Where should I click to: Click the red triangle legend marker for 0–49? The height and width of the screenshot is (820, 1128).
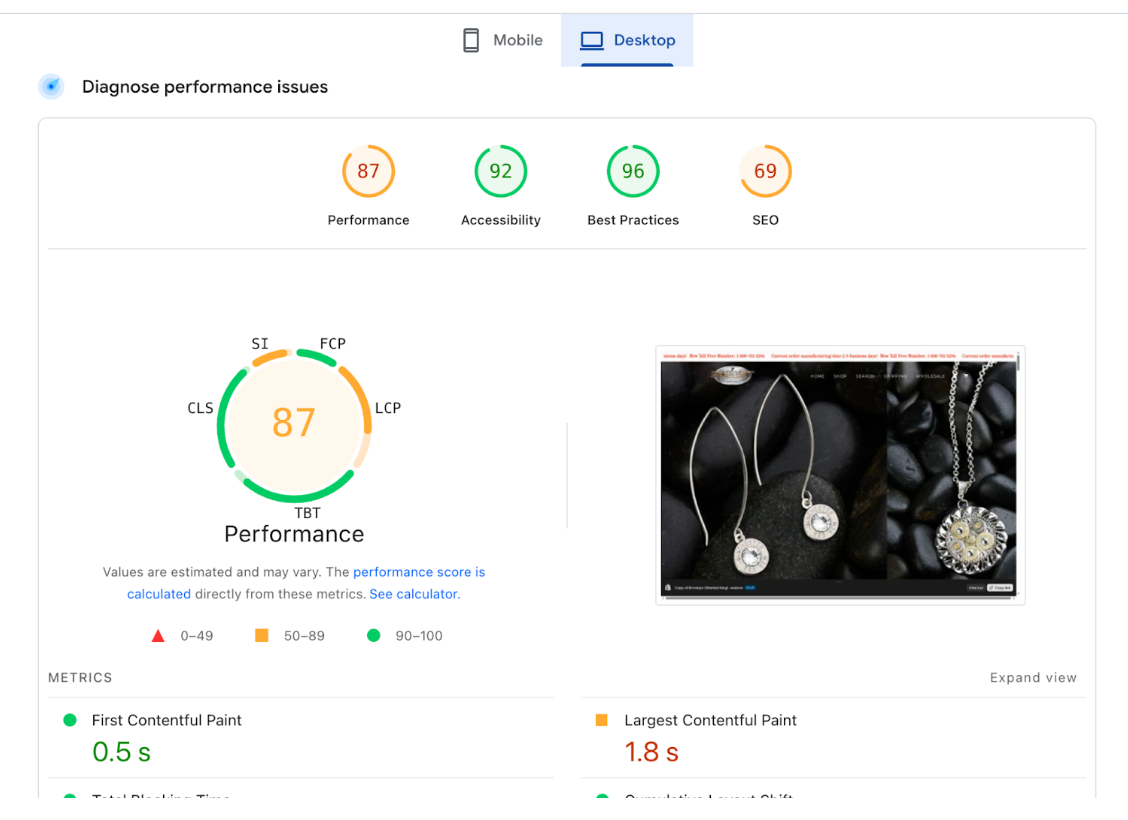click(158, 635)
